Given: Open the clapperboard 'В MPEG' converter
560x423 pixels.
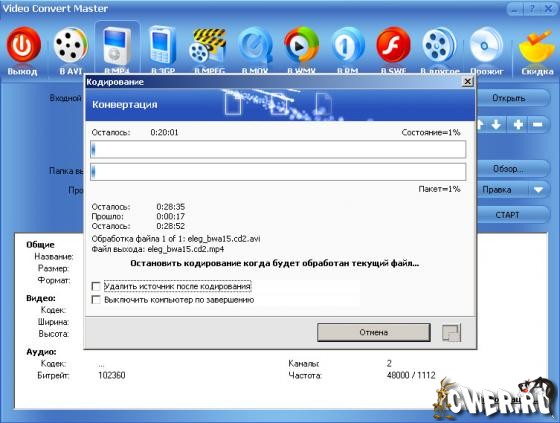Looking at the screenshot, I should click(208, 46).
